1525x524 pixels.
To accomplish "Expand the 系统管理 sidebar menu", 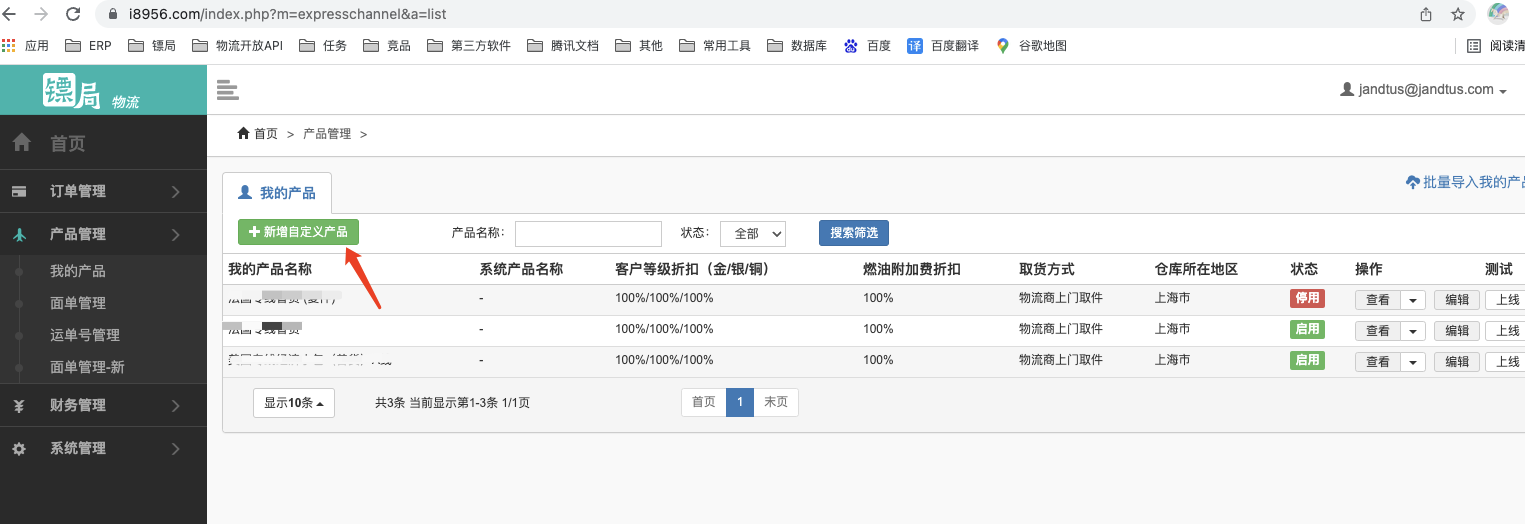I will (x=103, y=448).
